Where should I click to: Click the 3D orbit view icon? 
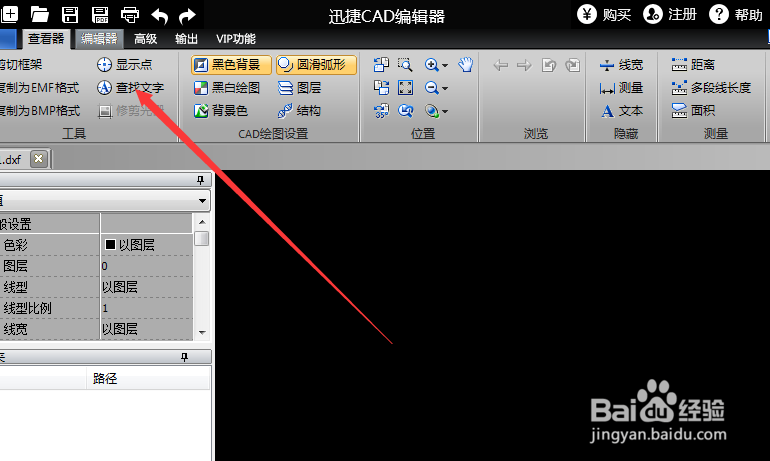tap(432, 111)
